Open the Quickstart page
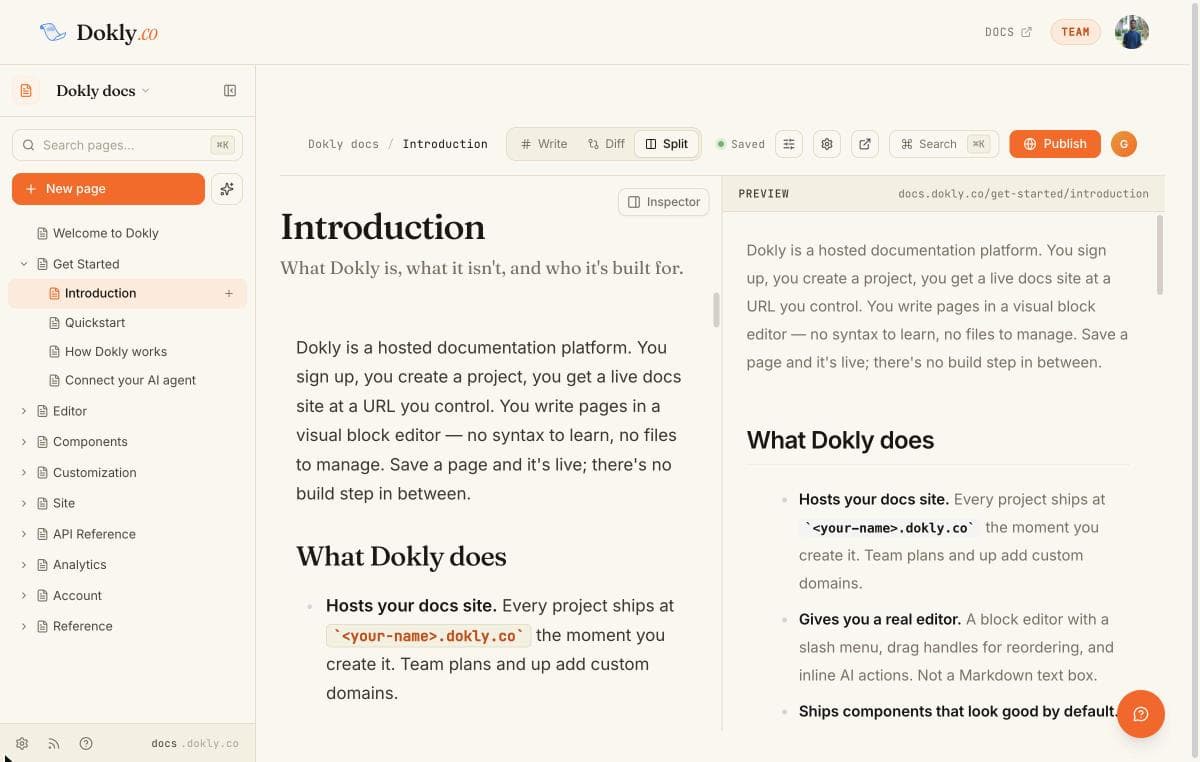Image resolution: width=1200 pixels, height=762 pixels. 95,322
